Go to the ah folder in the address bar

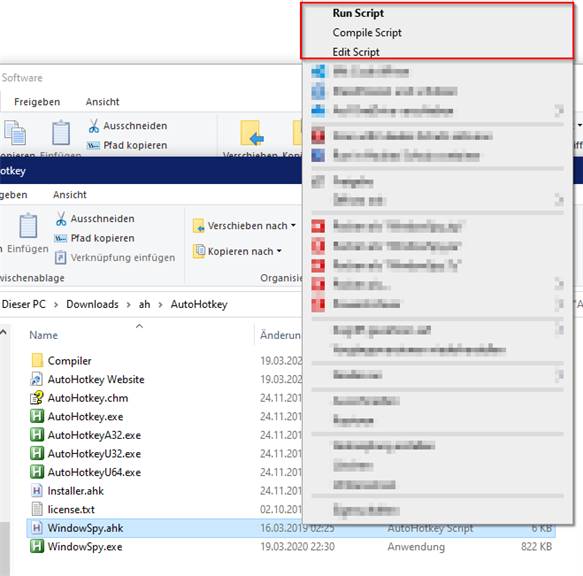144,305
